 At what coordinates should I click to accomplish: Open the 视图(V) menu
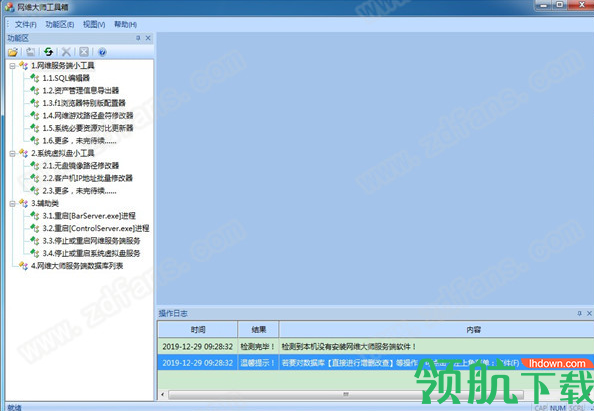point(94,25)
